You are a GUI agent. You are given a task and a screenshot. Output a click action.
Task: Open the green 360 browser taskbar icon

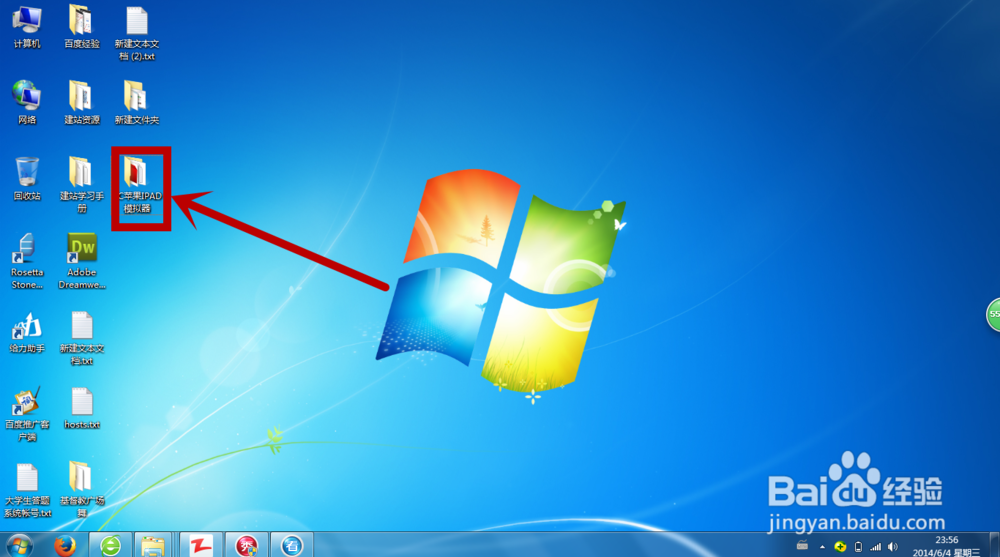(110, 546)
